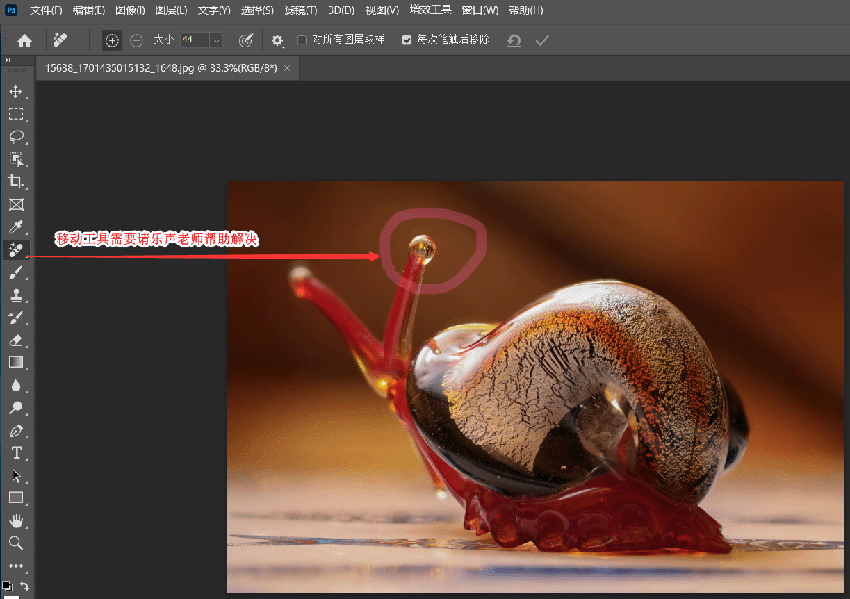Image resolution: width=850 pixels, height=599 pixels.
Task: Click the add-to-area plus mode icon
Action: click(x=112, y=40)
